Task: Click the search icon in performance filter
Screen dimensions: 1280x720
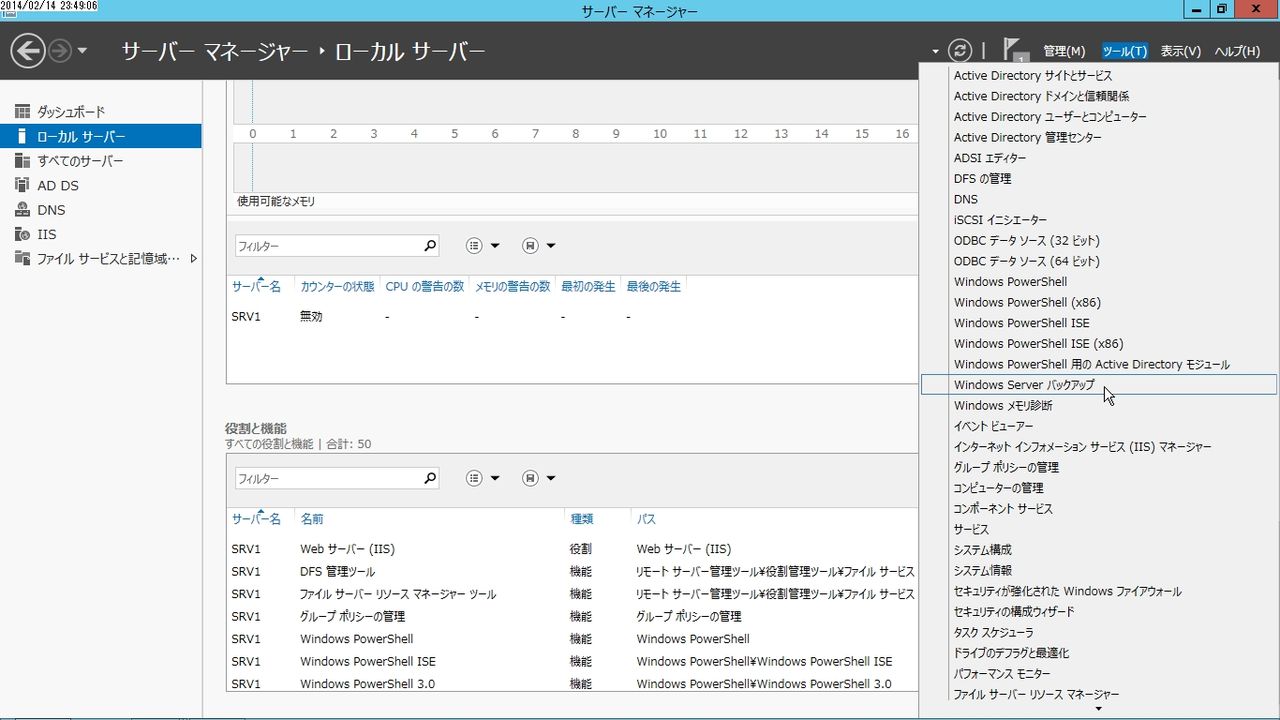Action: point(430,246)
